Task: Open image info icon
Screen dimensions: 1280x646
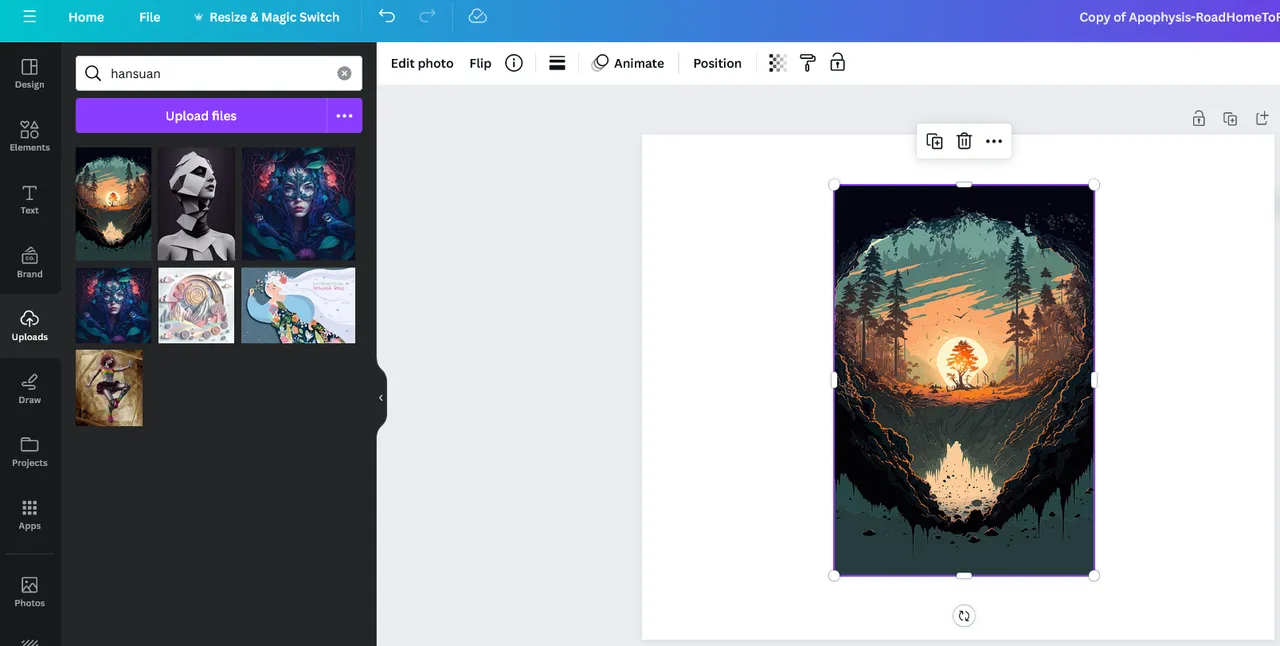Action: (x=514, y=63)
